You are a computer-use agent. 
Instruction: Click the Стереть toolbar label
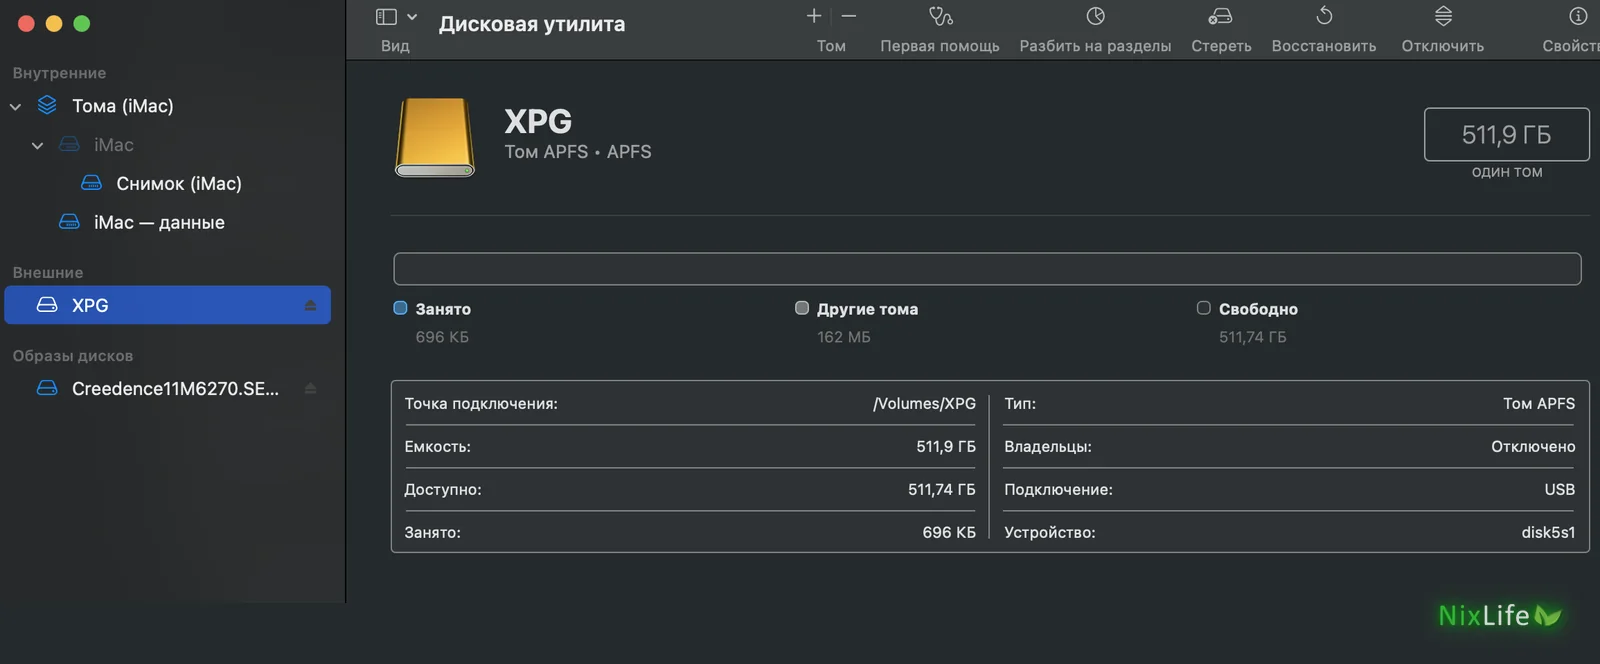(x=1221, y=46)
